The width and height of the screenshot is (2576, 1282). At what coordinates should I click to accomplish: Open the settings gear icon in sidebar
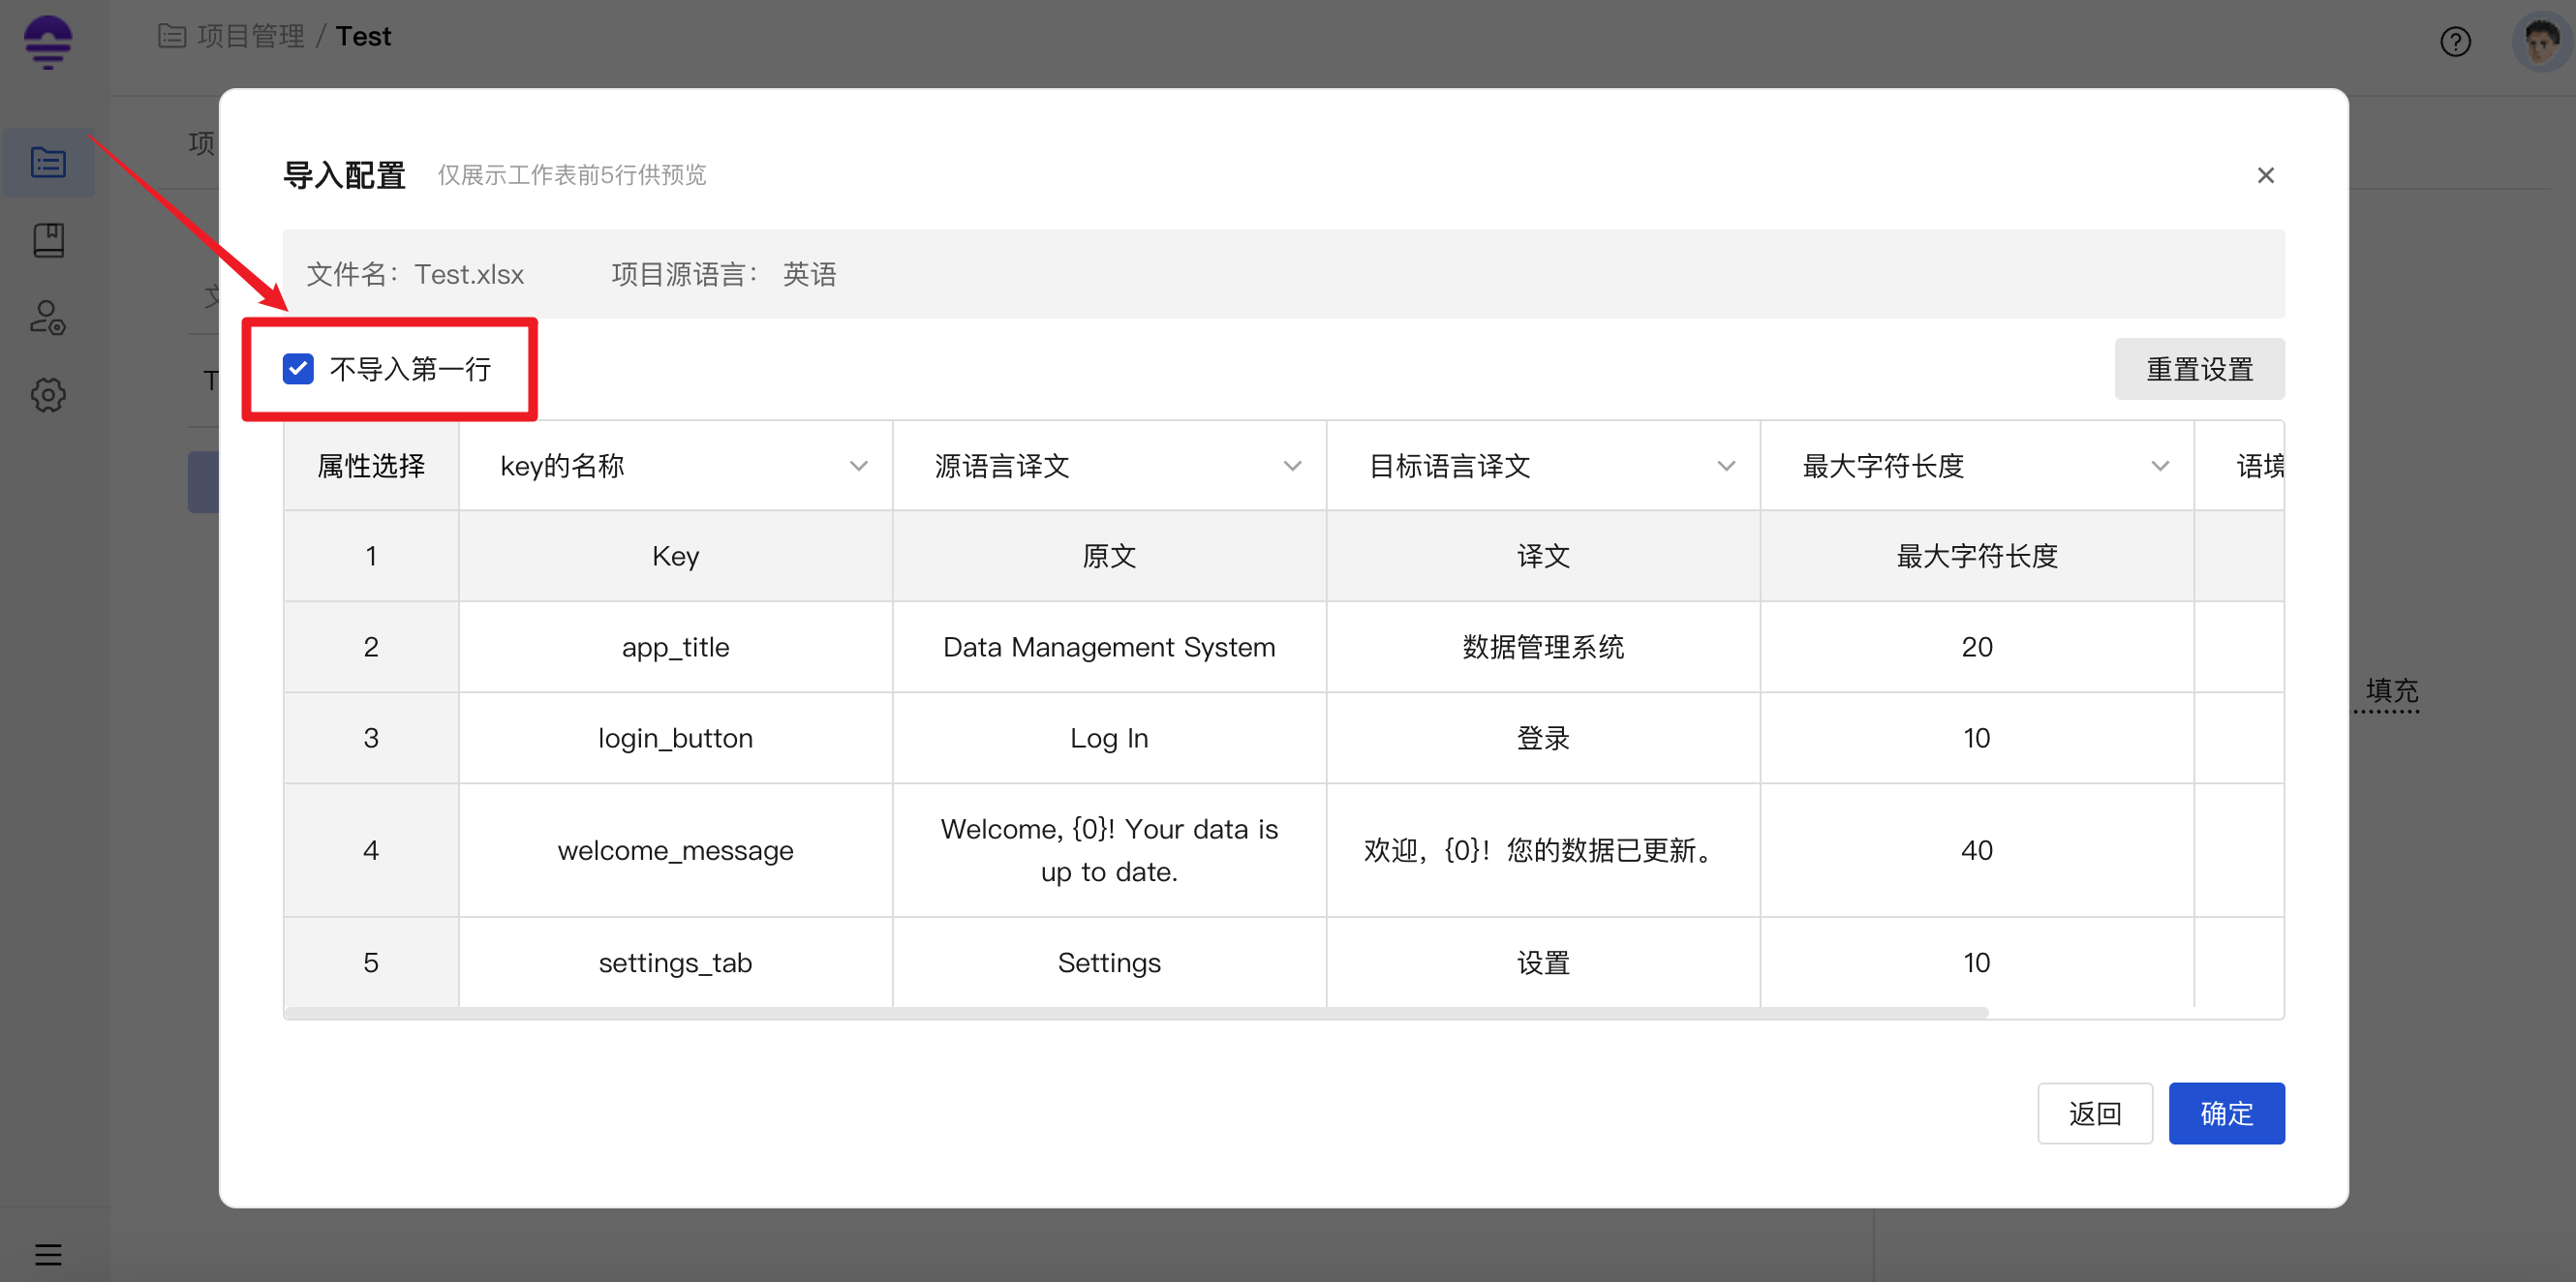pos(48,395)
